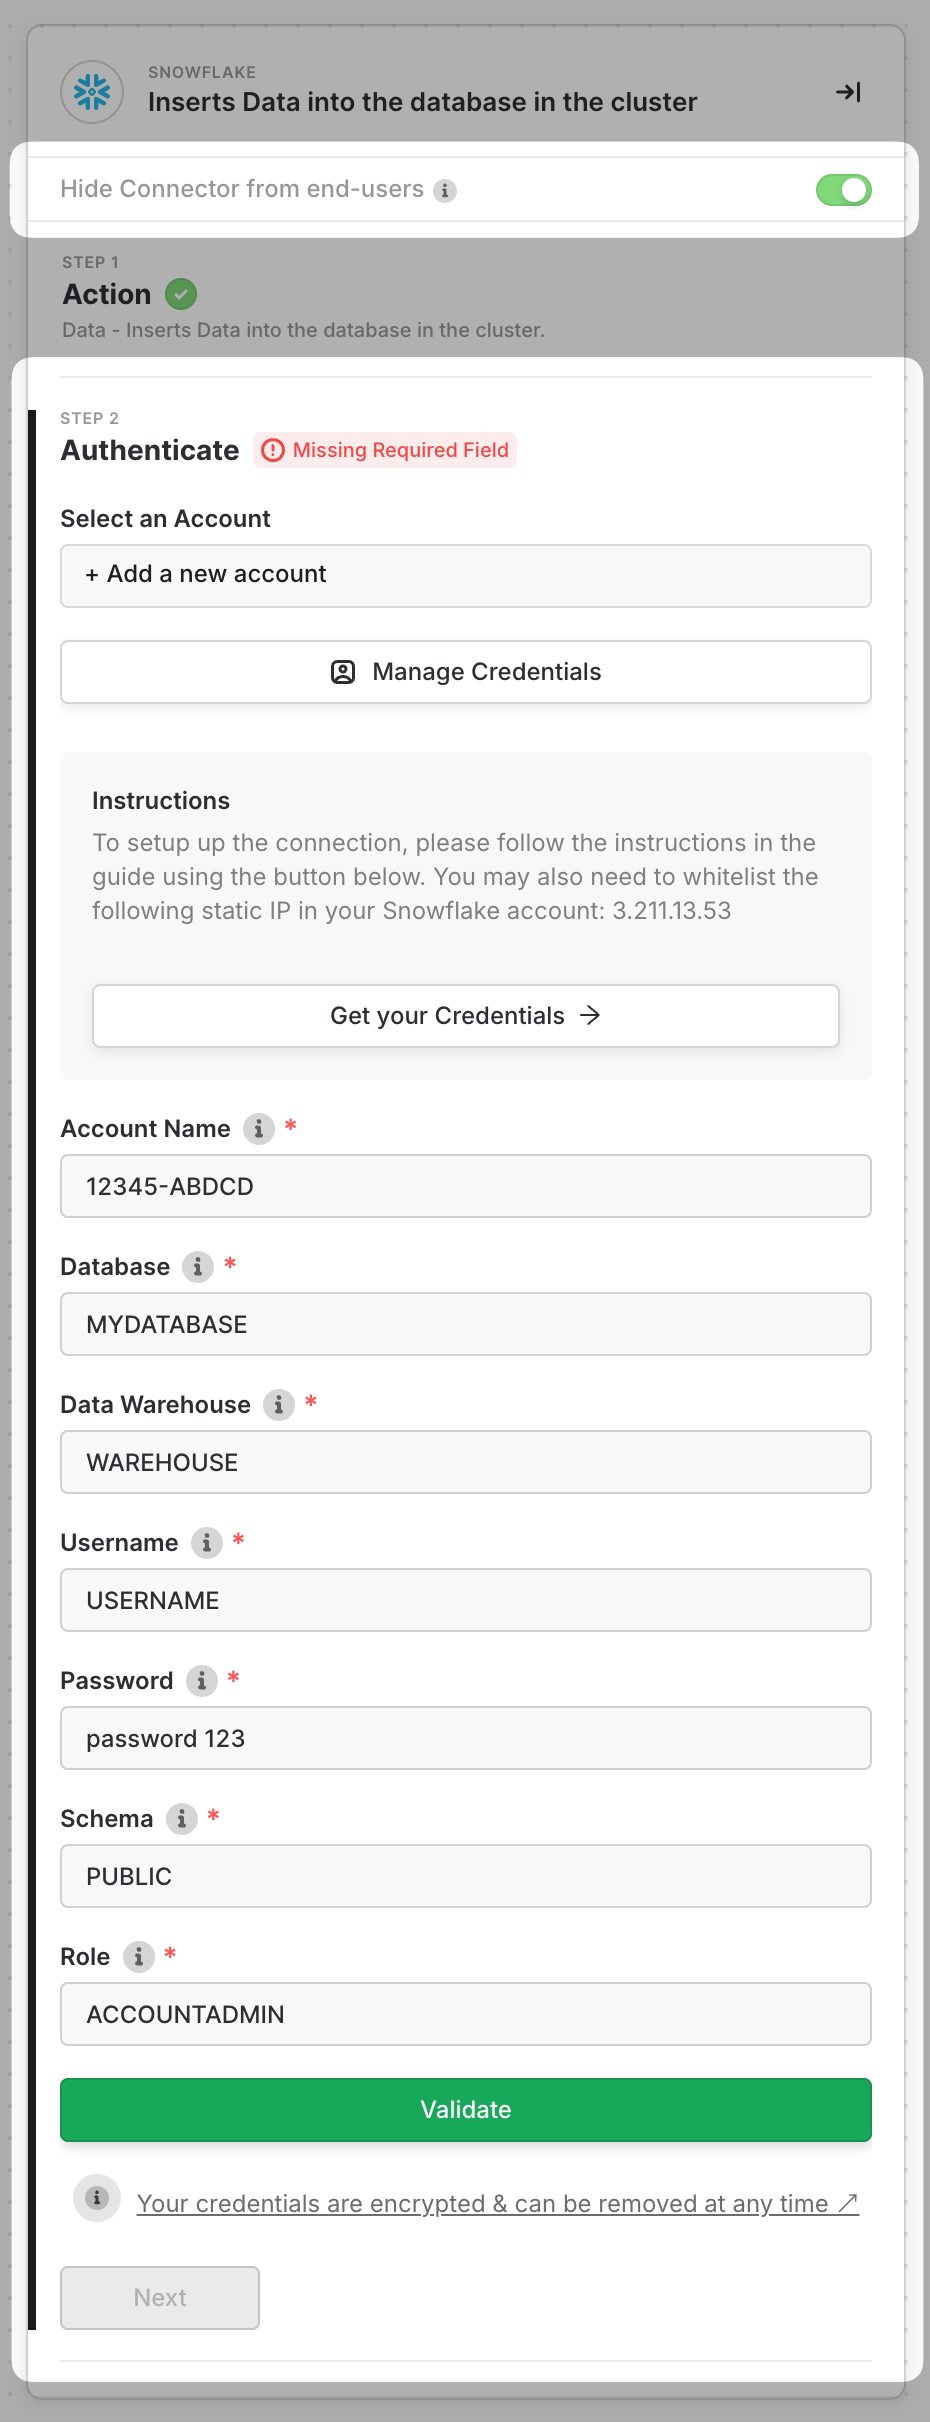This screenshot has height=2422, width=930.
Task: Click info icon beside Hide Connector label
Action: (x=445, y=190)
